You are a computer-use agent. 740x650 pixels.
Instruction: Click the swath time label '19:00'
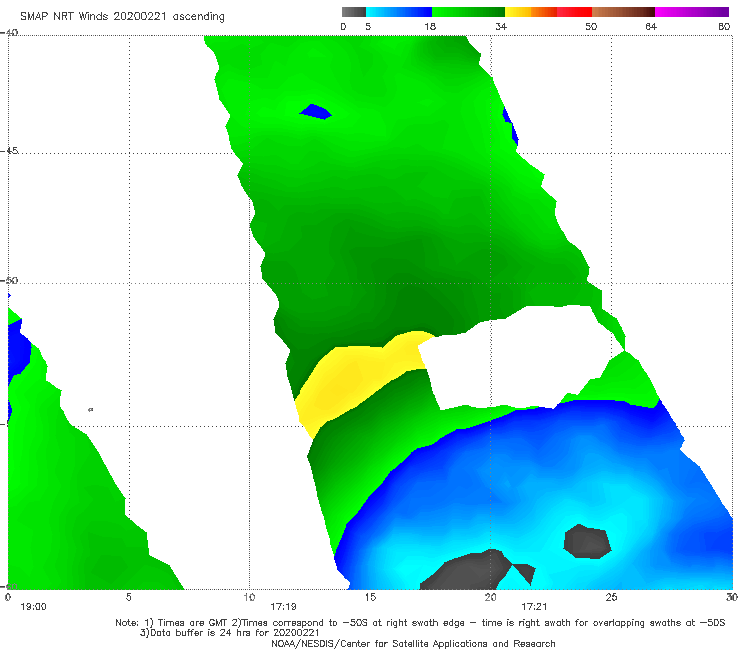(x=34, y=607)
